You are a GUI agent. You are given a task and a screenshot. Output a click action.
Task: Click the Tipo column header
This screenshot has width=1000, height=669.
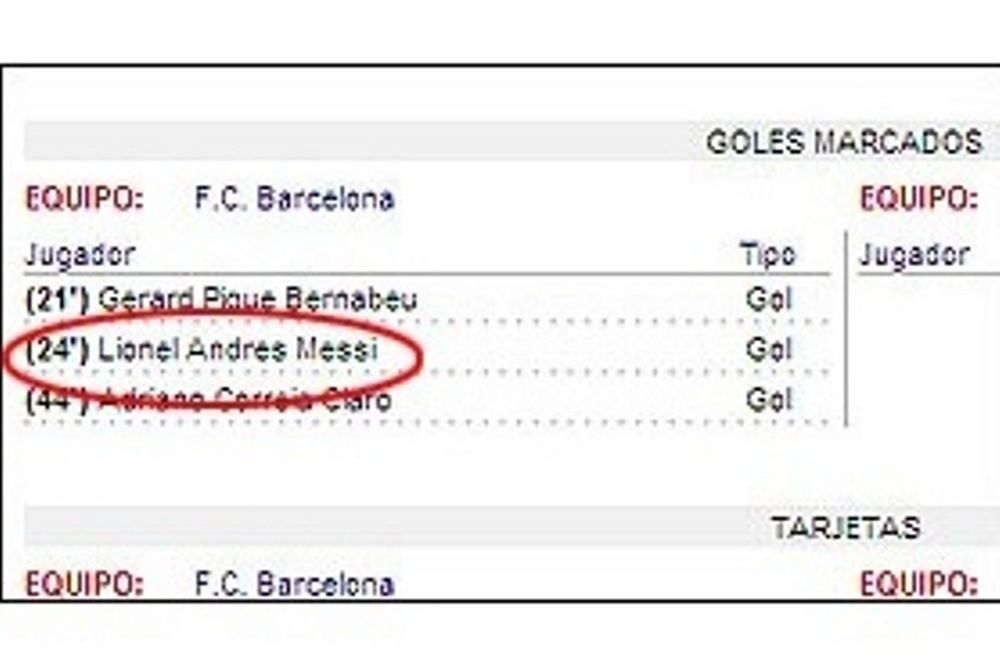(768, 254)
